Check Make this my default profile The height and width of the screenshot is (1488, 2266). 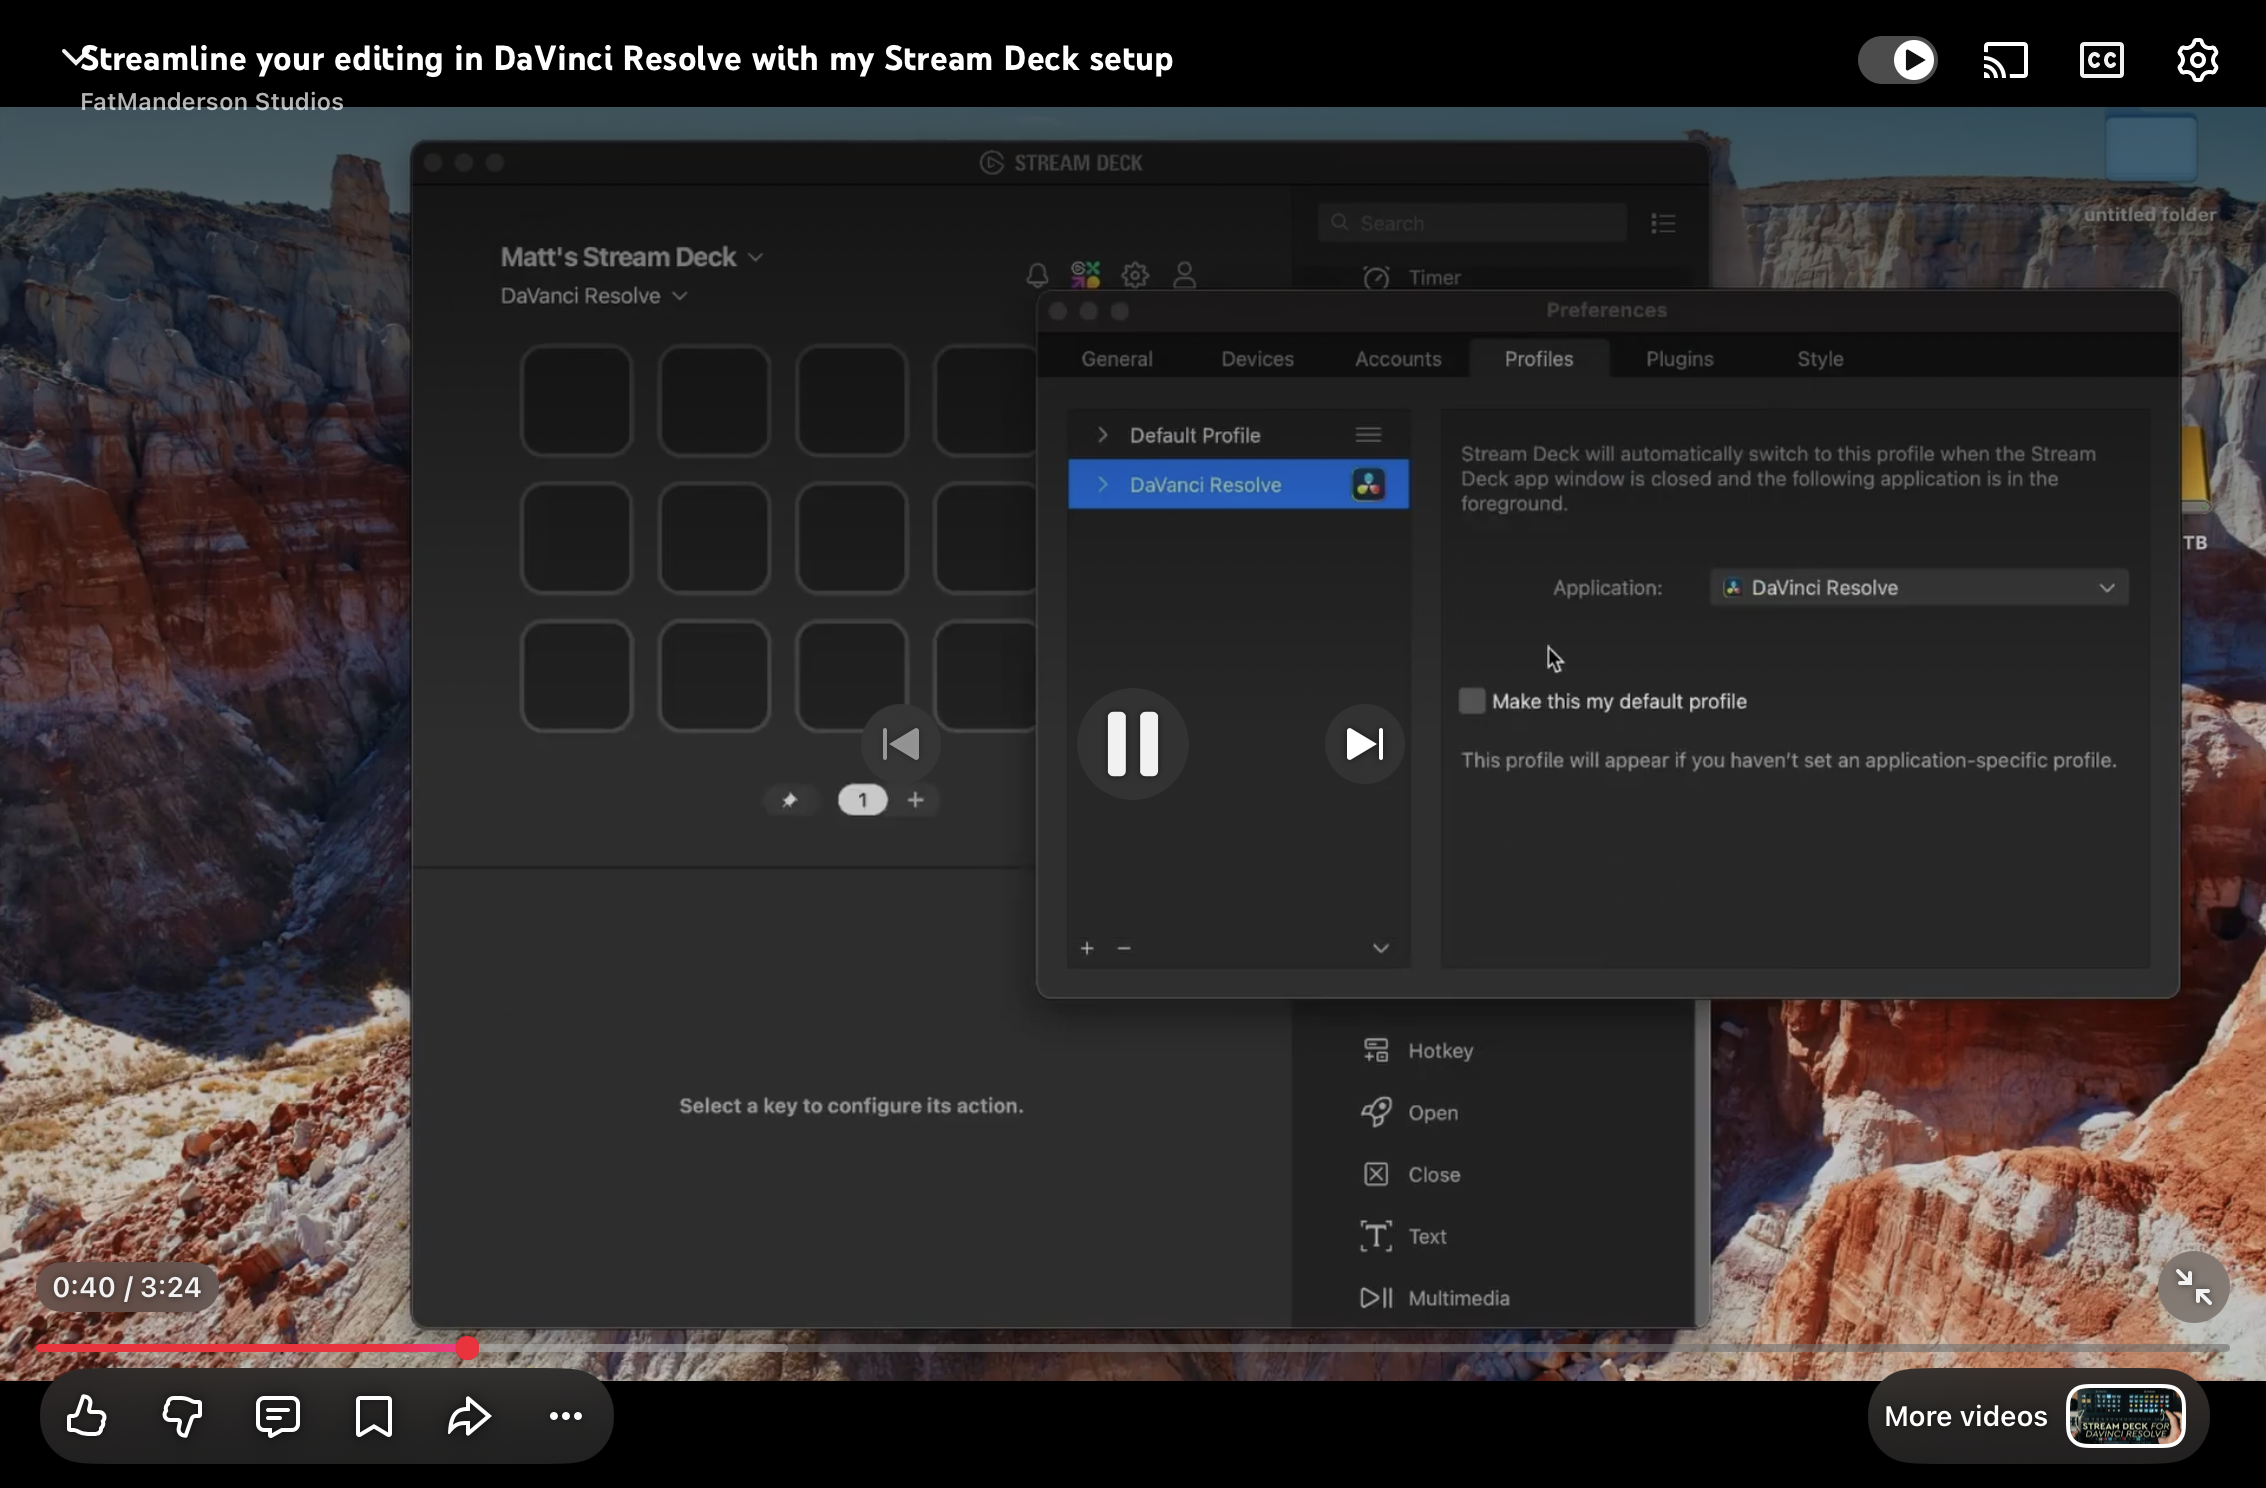pos(1472,701)
